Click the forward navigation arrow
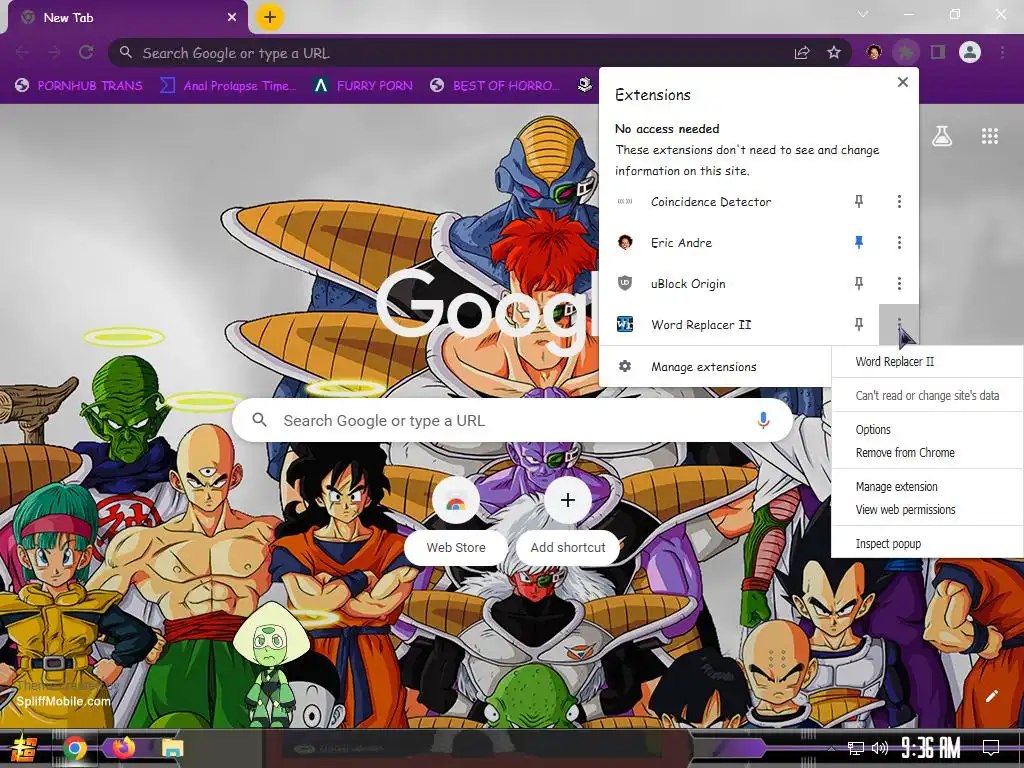This screenshot has height=768, width=1024. point(54,53)
